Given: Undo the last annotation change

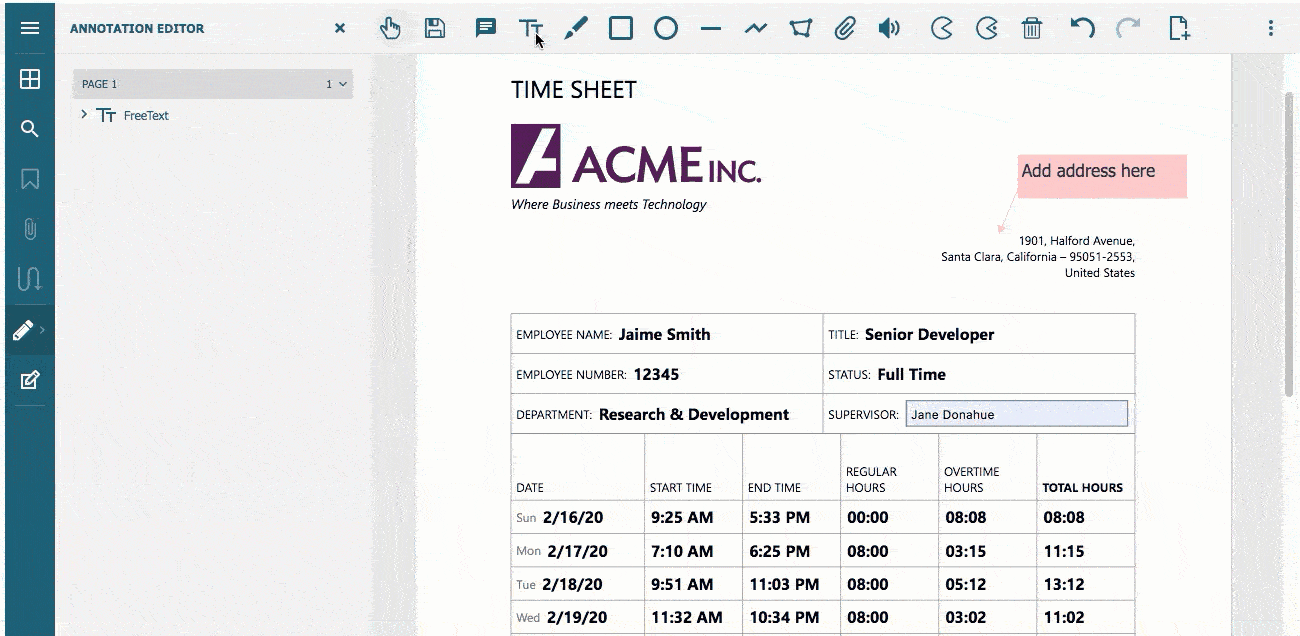Looking at the screenshot, I should 1082,28.
